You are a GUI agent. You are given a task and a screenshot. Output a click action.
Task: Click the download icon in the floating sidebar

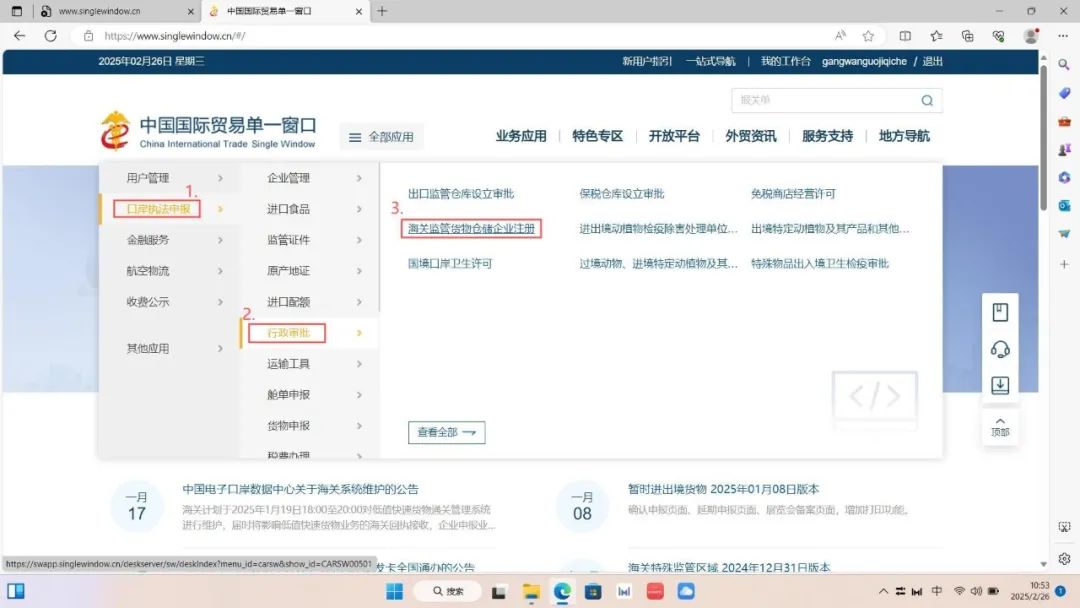(999, 385)
